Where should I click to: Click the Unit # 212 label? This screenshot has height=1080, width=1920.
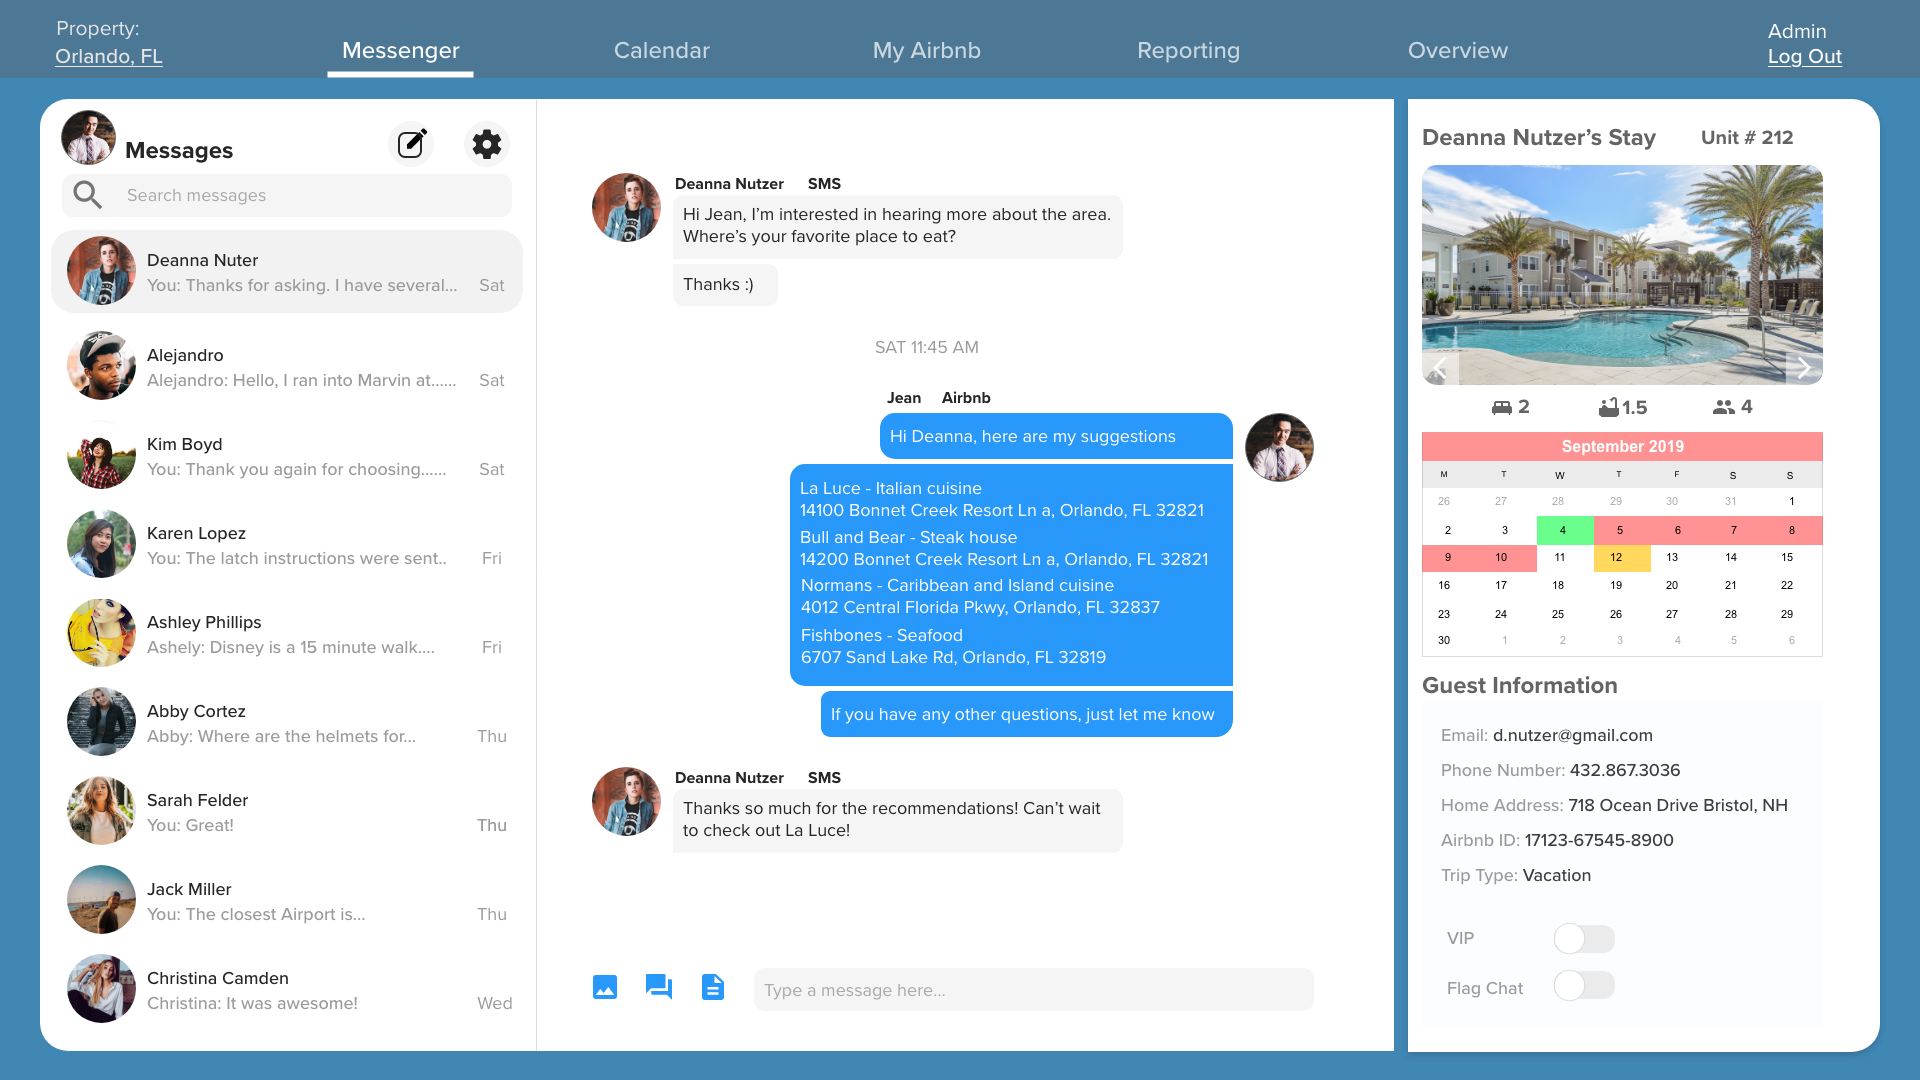coord(1746,137)
